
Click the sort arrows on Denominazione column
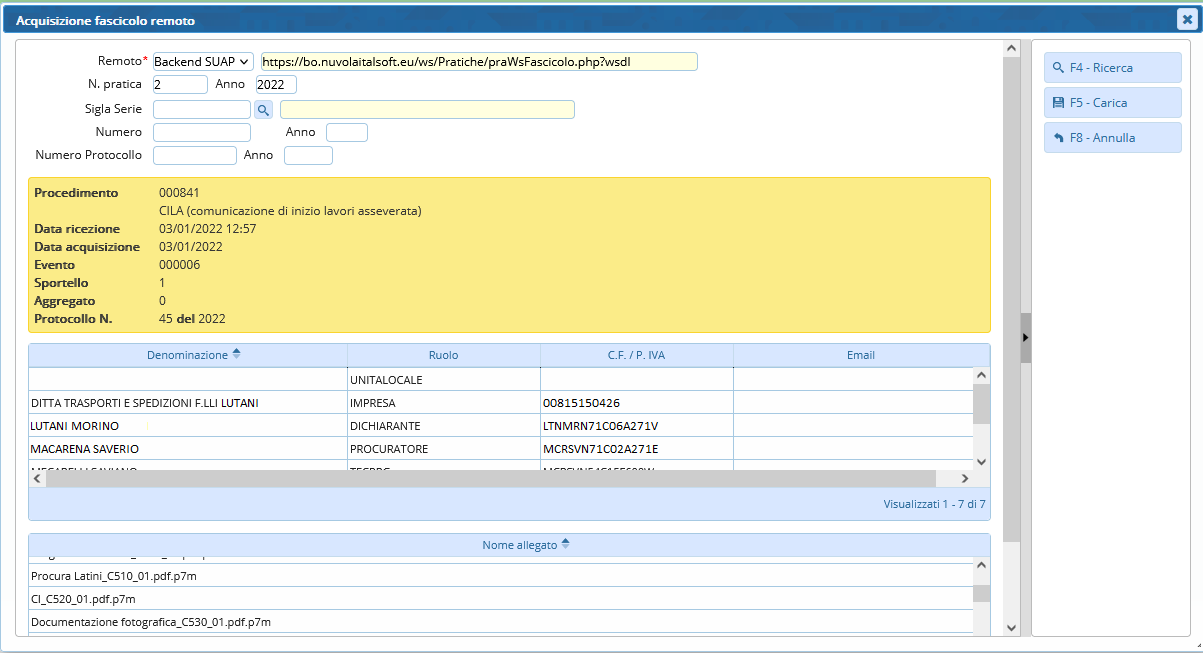coord(237,354)
